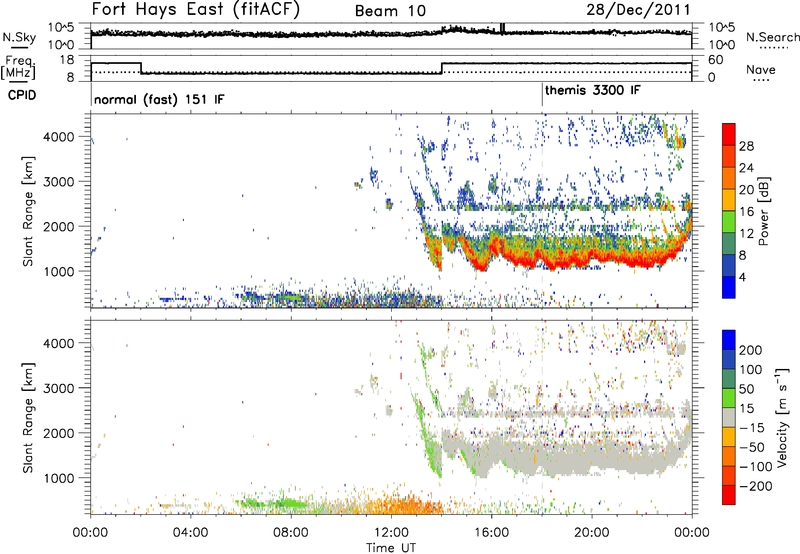Click the '1000' tick on the velocity panel
The height and width of the screenshot is (554, 800).
tap(58, 478)
